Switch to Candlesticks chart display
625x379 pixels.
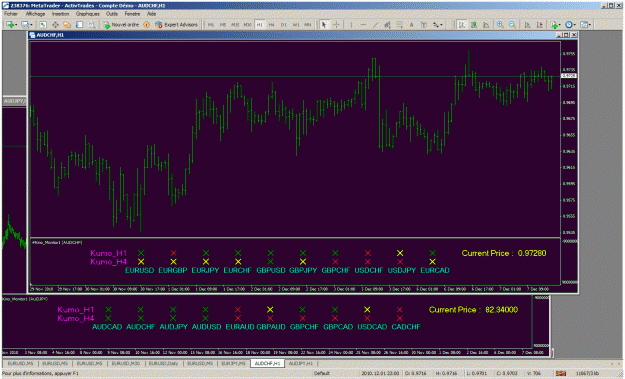click(x=474, y=25)
